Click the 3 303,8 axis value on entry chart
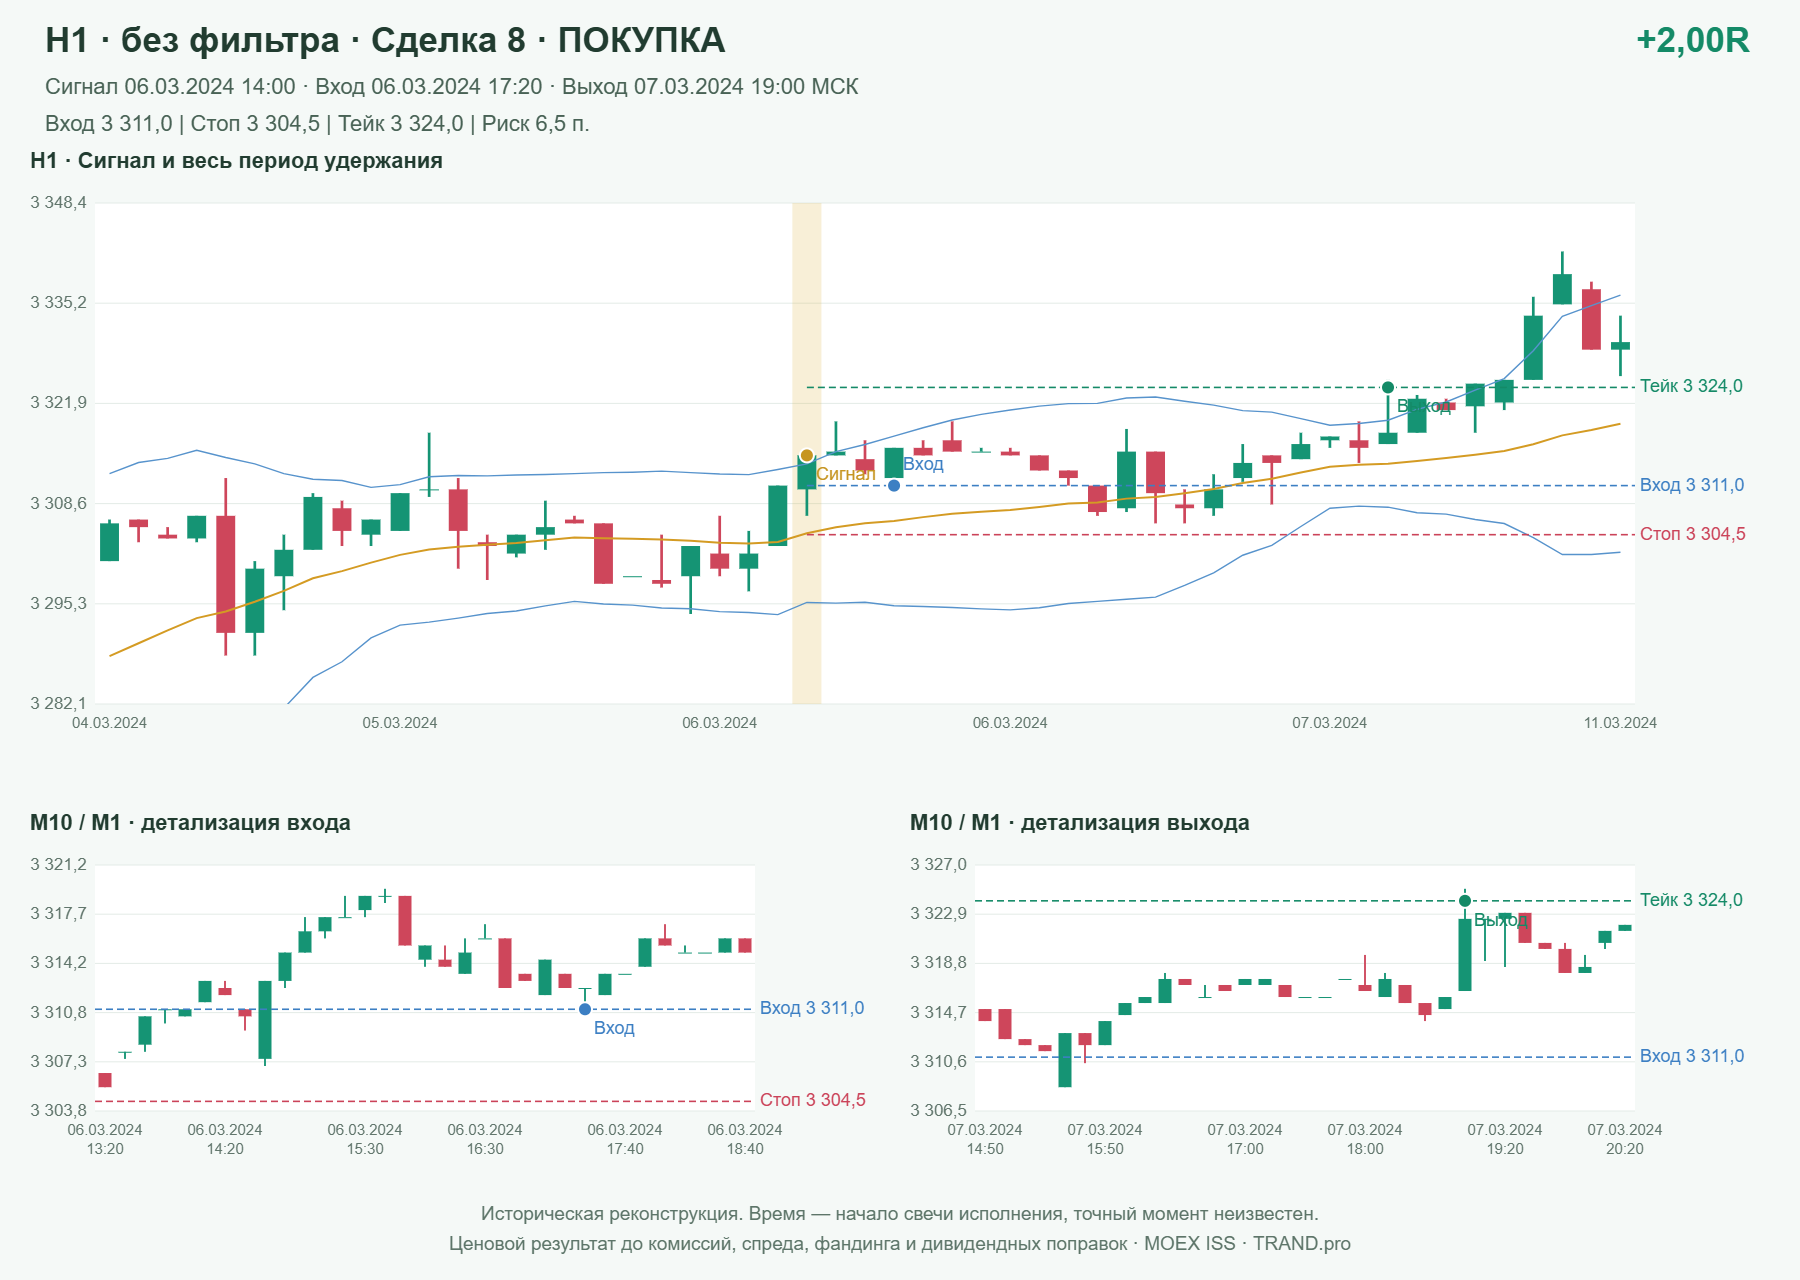 point(58,1110)
